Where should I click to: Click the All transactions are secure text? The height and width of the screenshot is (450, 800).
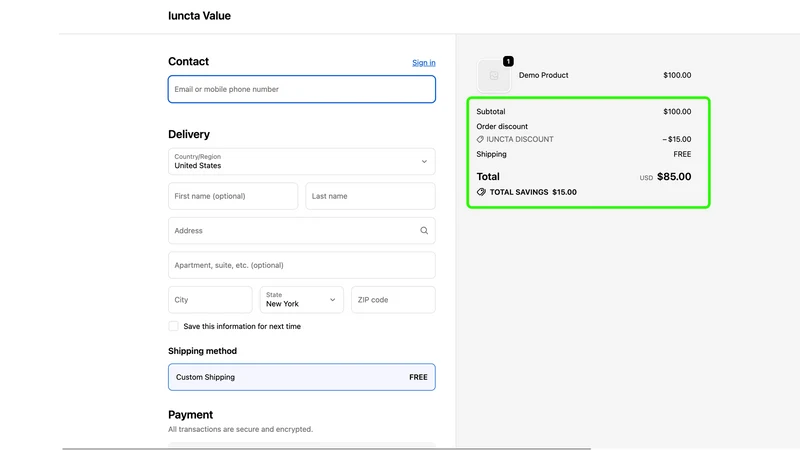[x=240, y=429]
